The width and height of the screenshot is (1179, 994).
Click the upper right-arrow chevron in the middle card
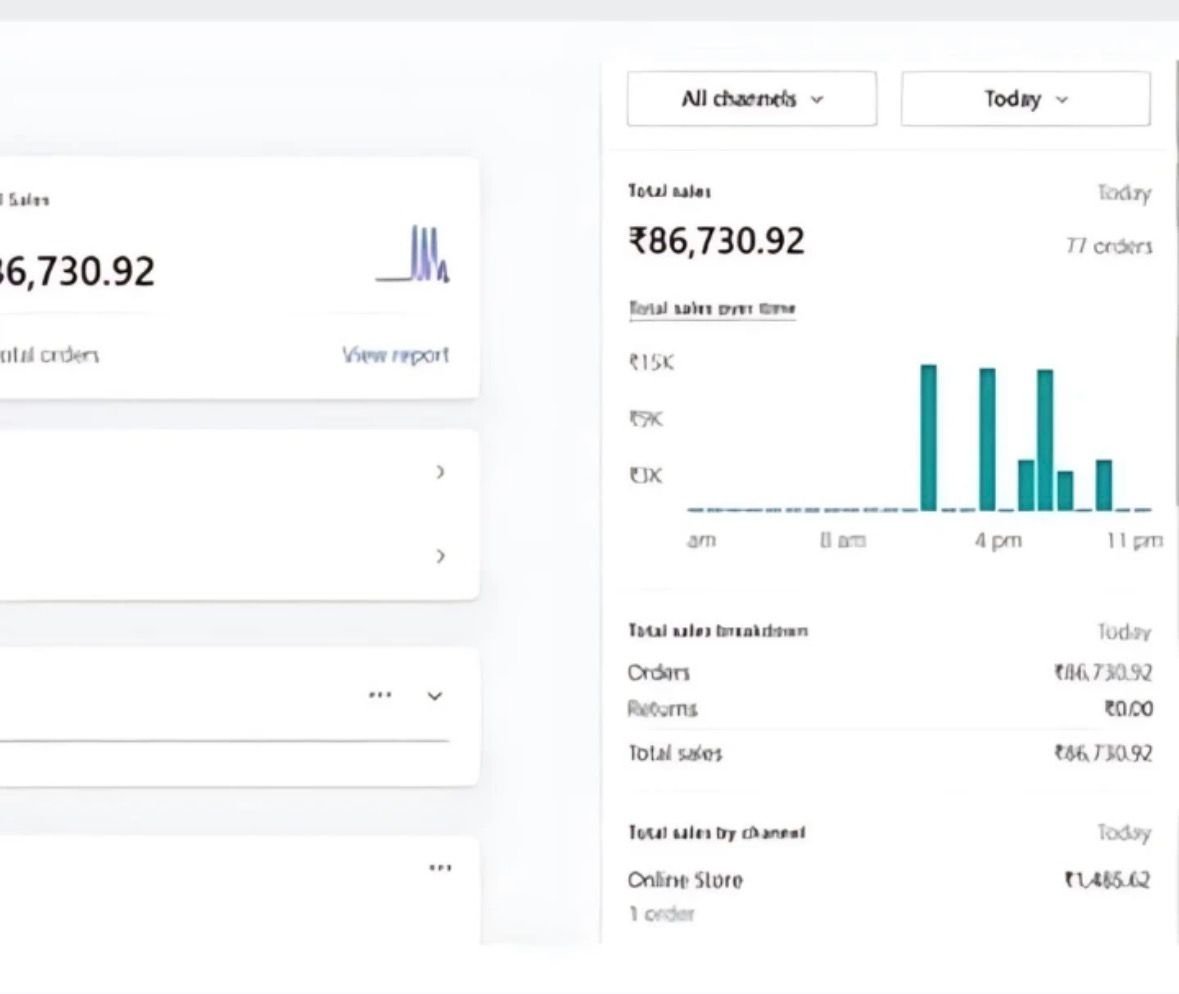pos(440,472)
